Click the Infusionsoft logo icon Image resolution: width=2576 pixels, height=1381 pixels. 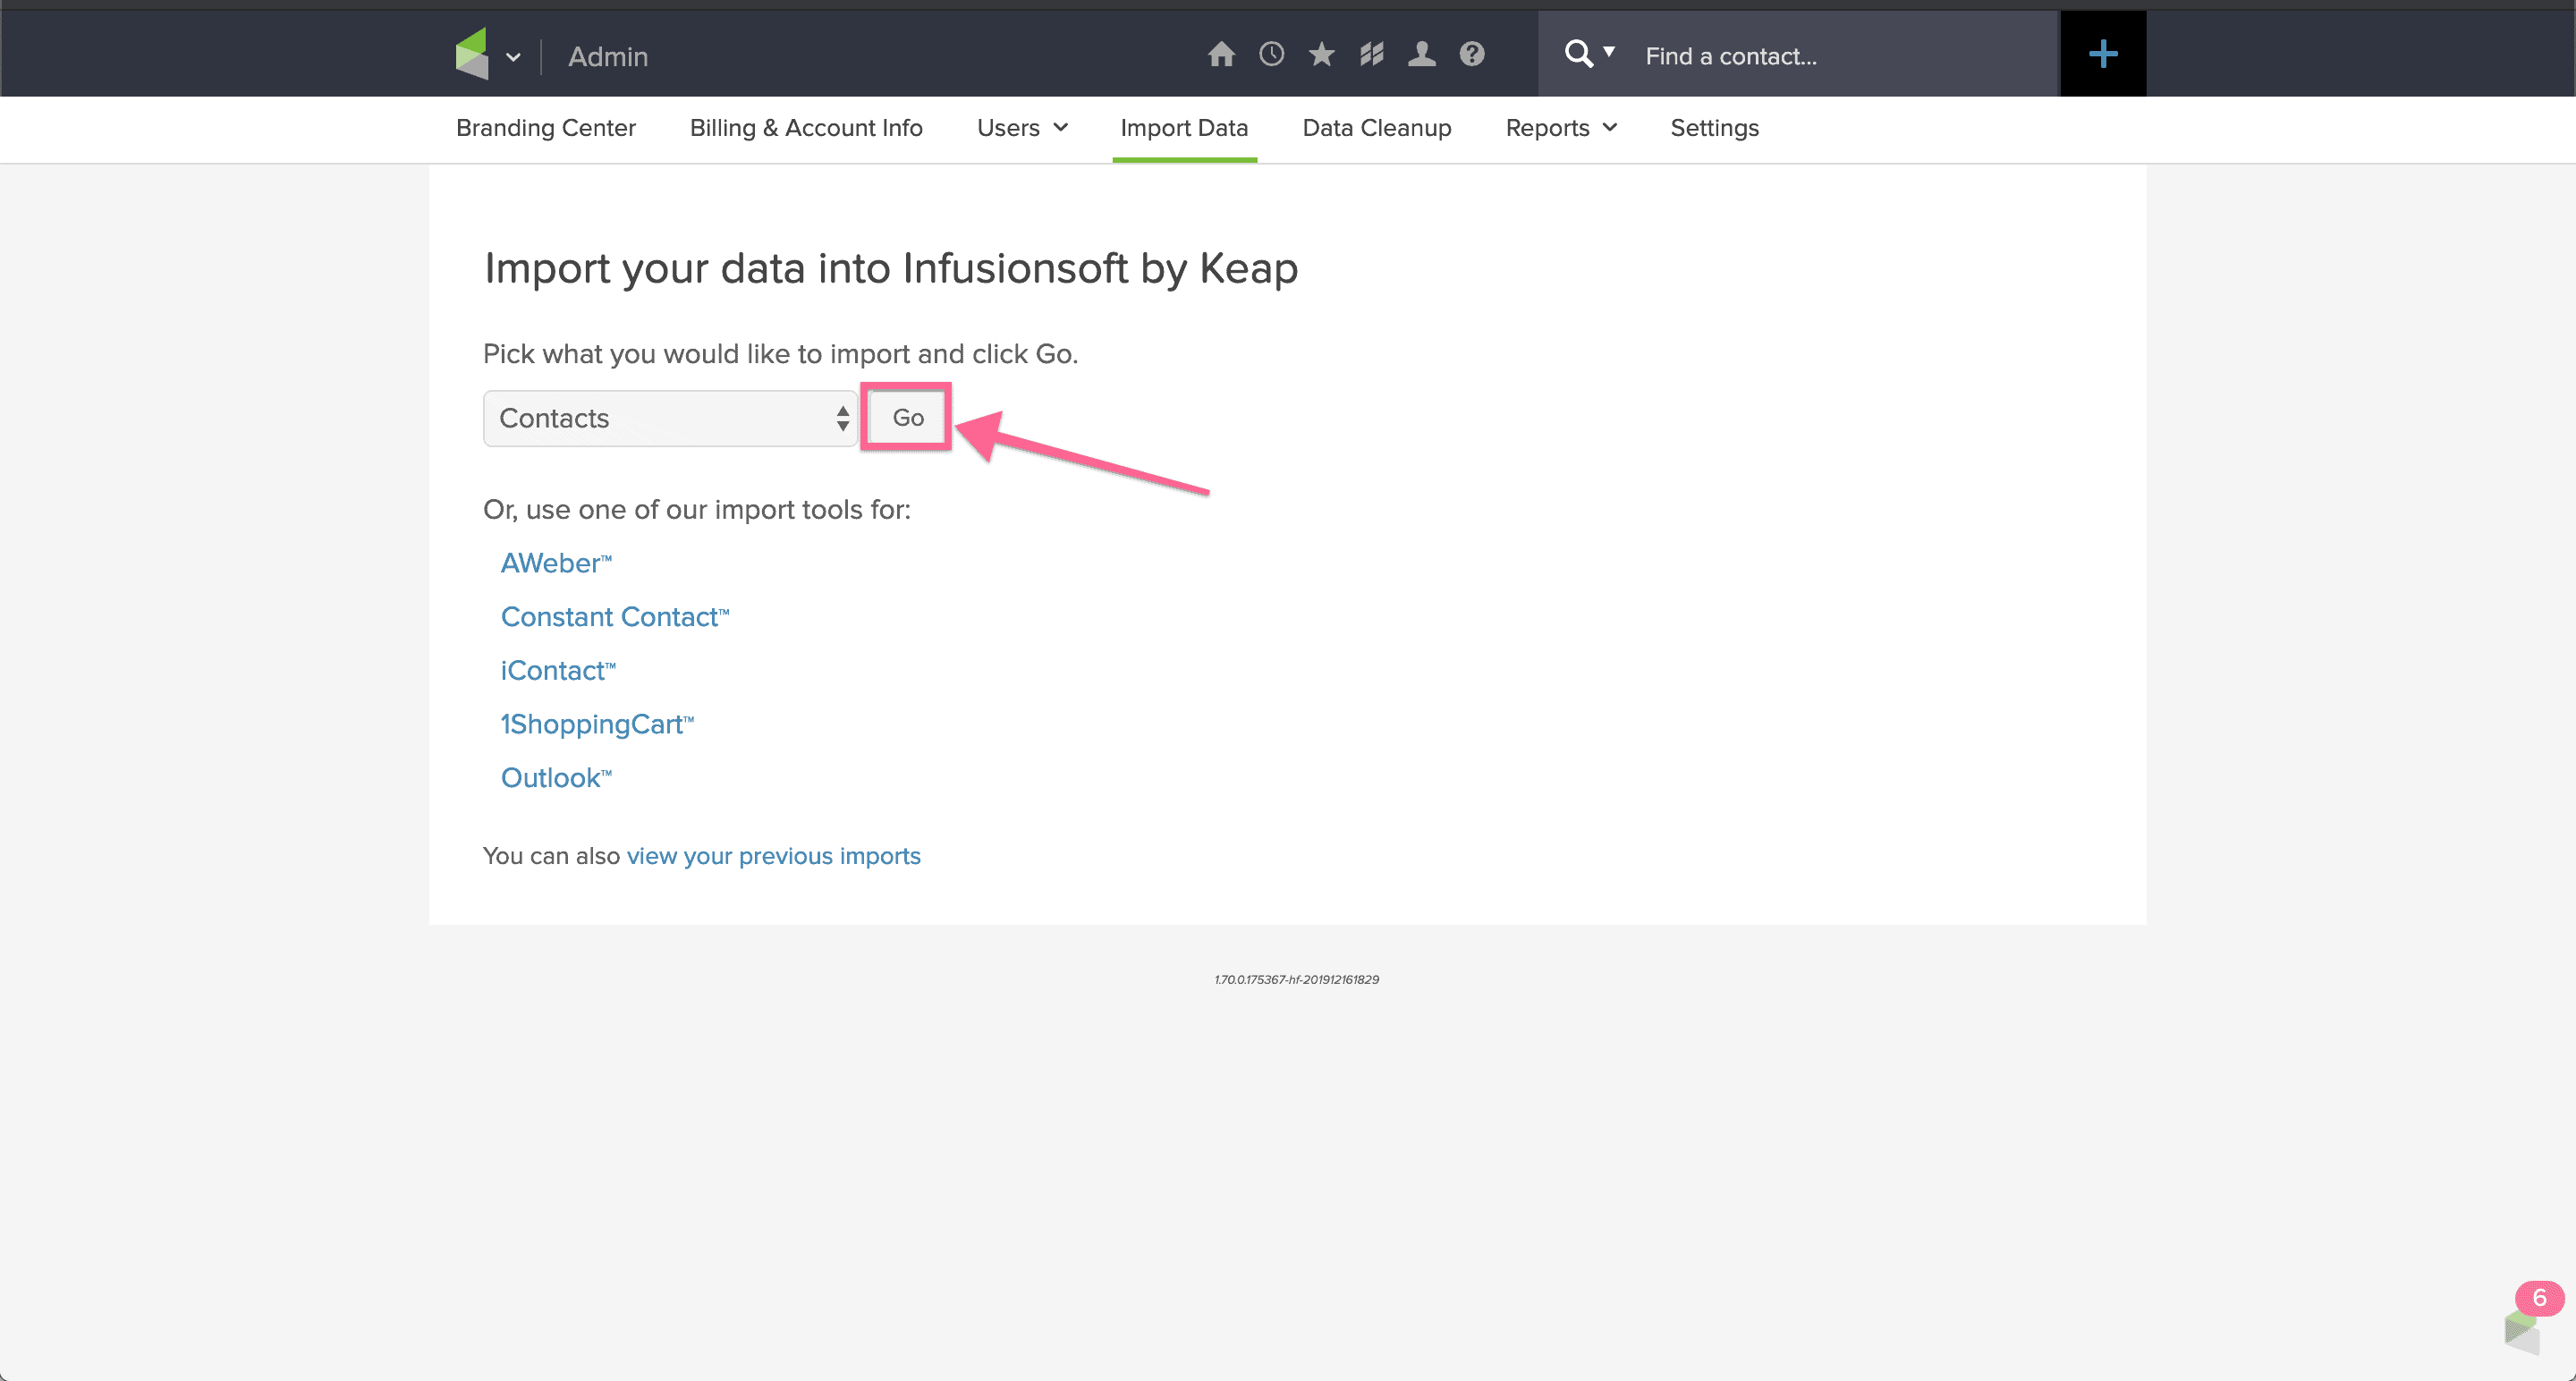[x=472, y=54]
